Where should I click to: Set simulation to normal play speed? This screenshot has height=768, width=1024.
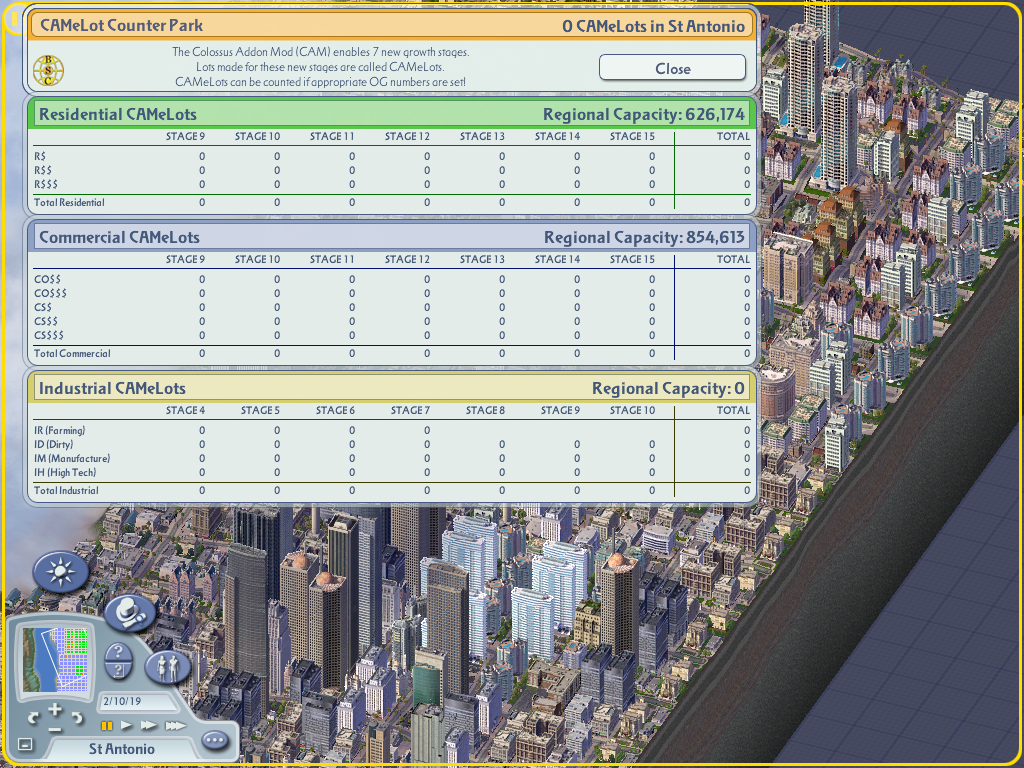[127, 726]
